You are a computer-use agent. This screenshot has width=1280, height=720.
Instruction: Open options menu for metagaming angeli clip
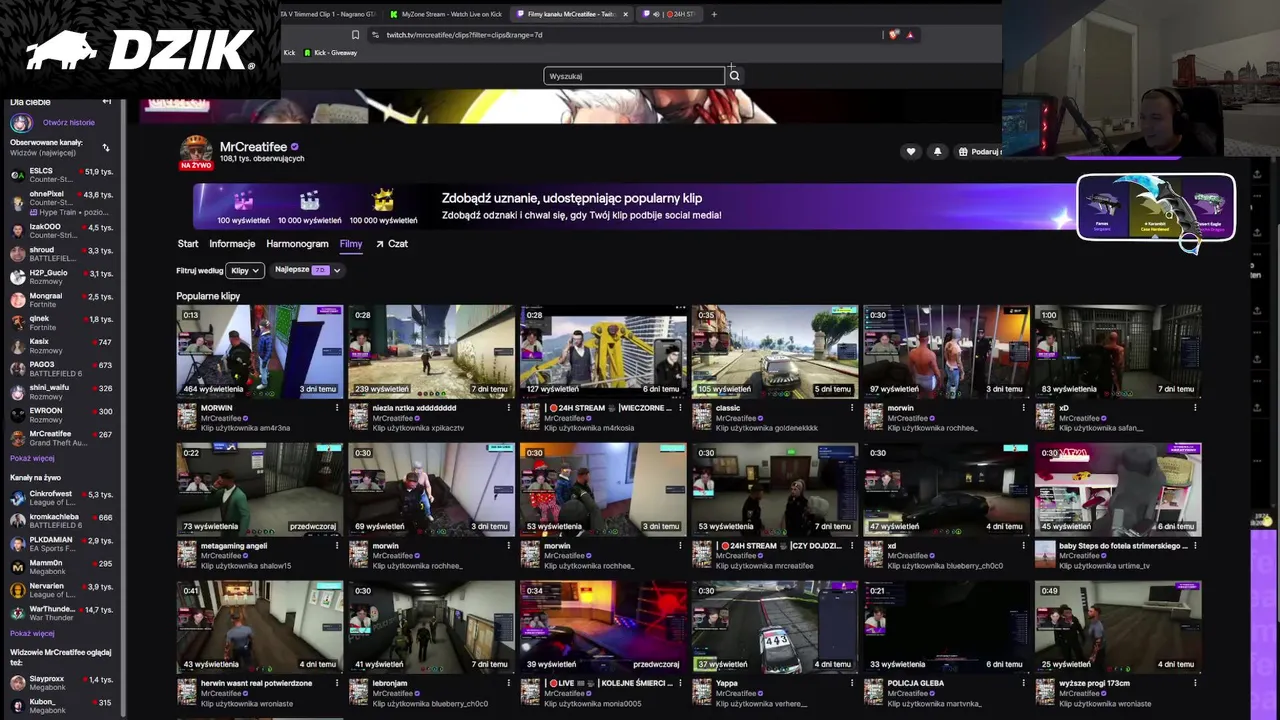(337, 546)
